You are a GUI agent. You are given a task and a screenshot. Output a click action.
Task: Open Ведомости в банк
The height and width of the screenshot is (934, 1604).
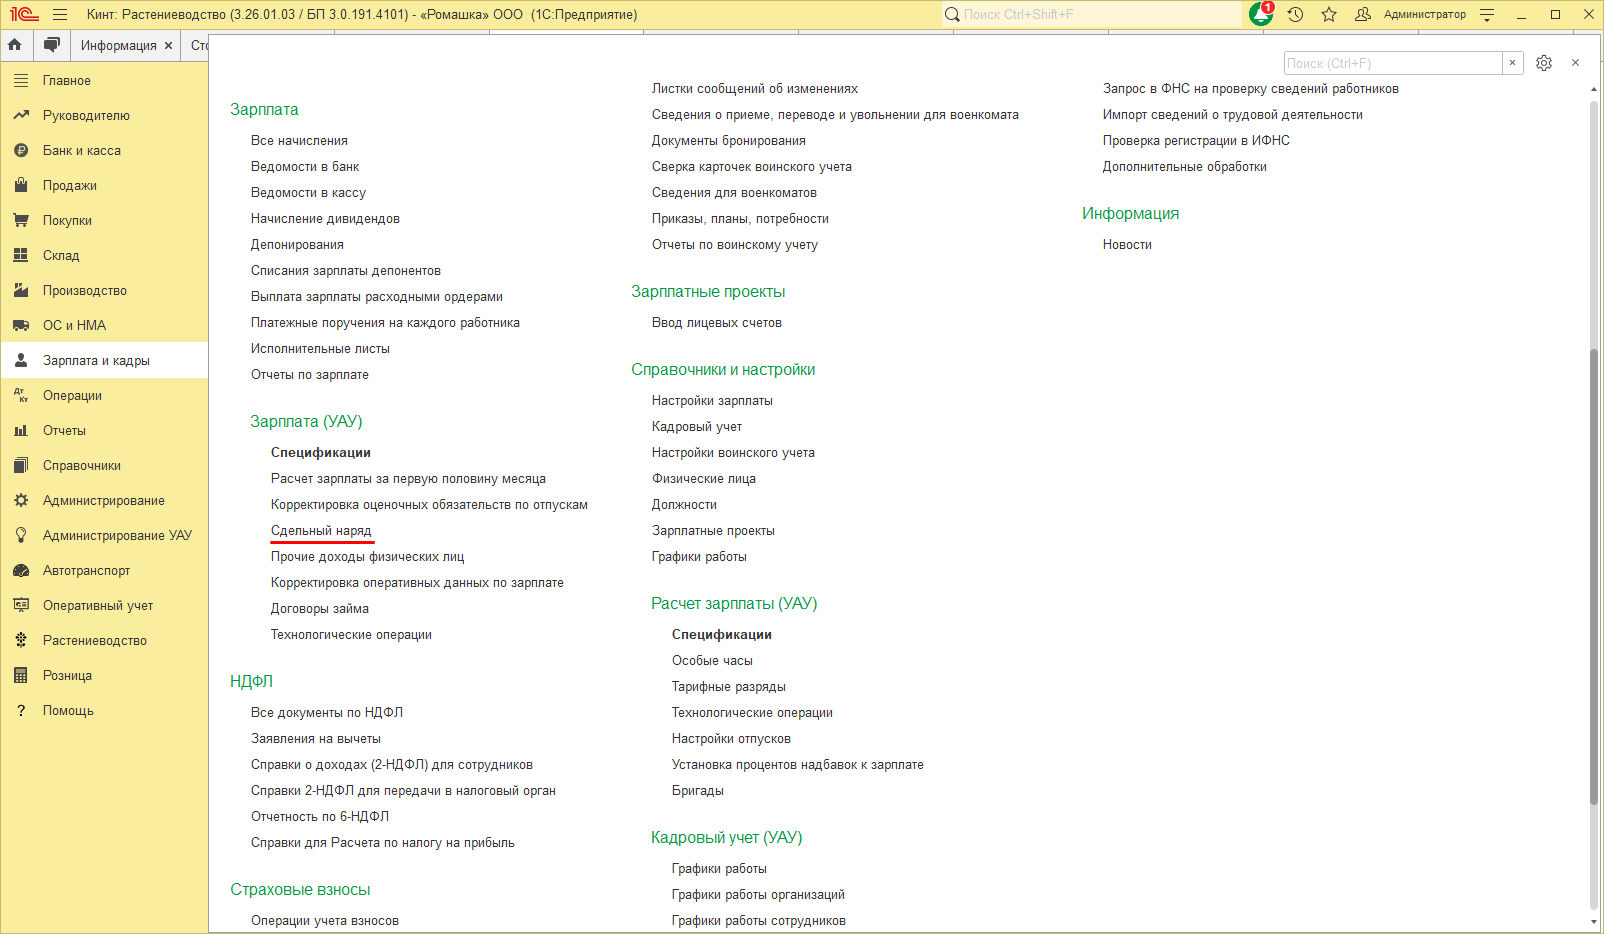[305, 167]
